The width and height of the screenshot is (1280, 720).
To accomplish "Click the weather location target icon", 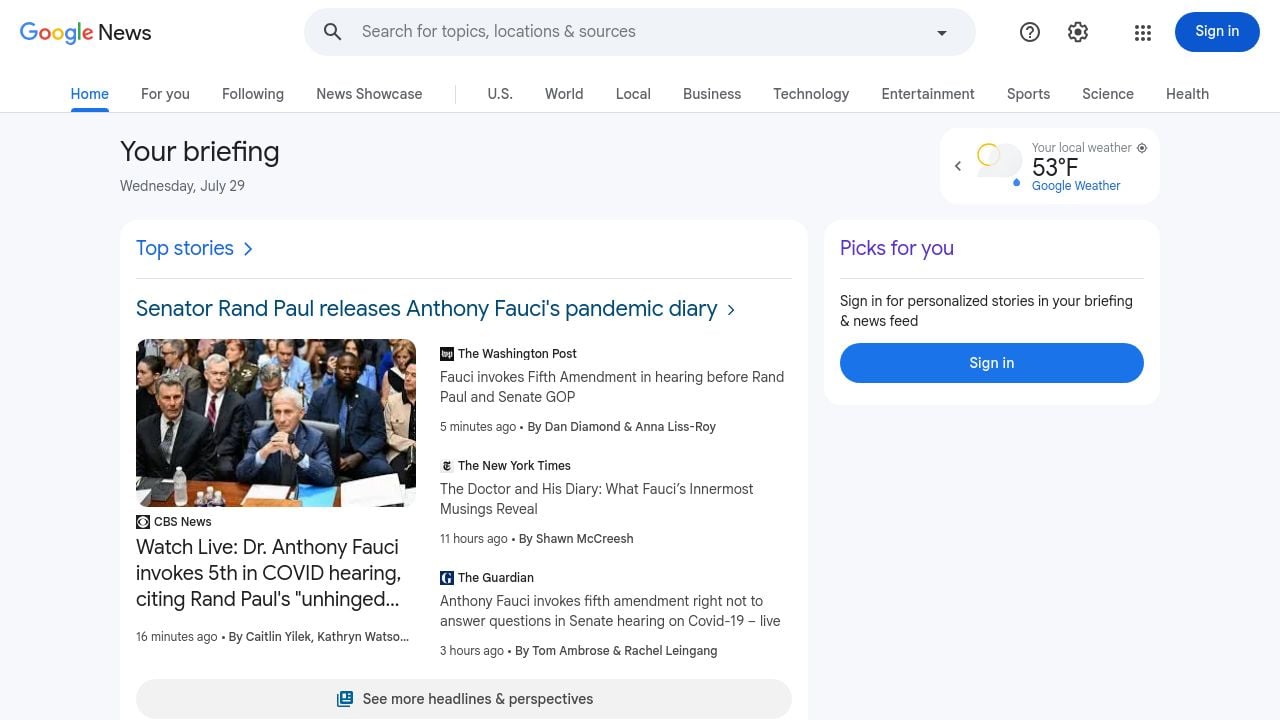I will coord(1142,148).
